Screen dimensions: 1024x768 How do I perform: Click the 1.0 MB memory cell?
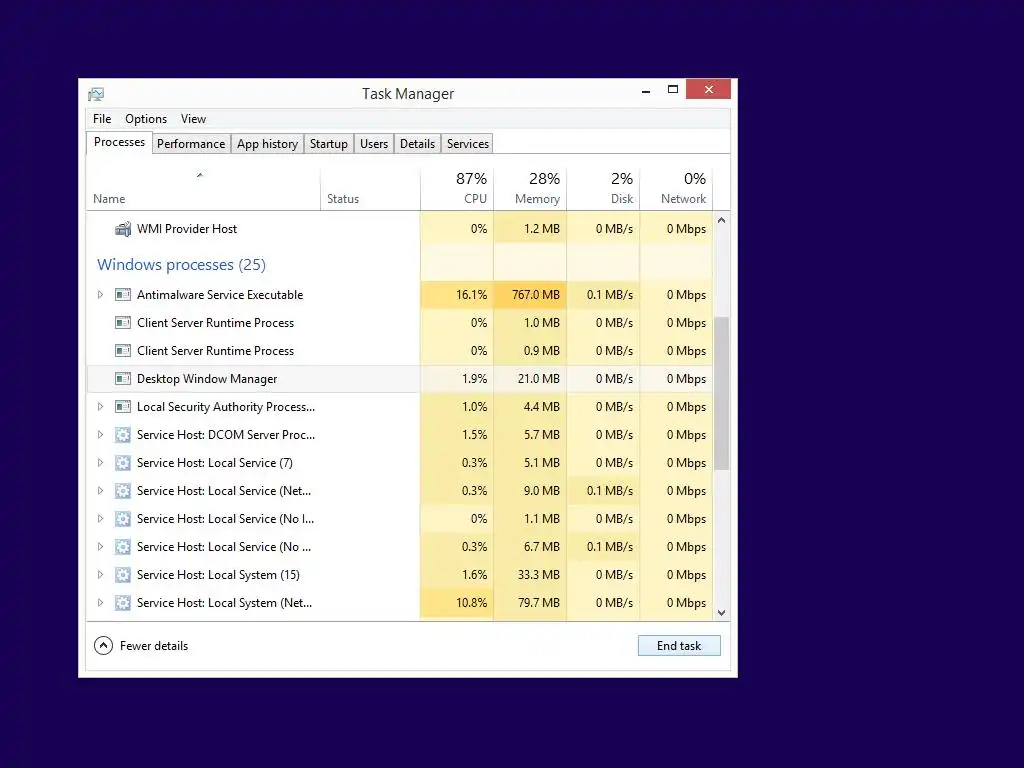(530, 323)
